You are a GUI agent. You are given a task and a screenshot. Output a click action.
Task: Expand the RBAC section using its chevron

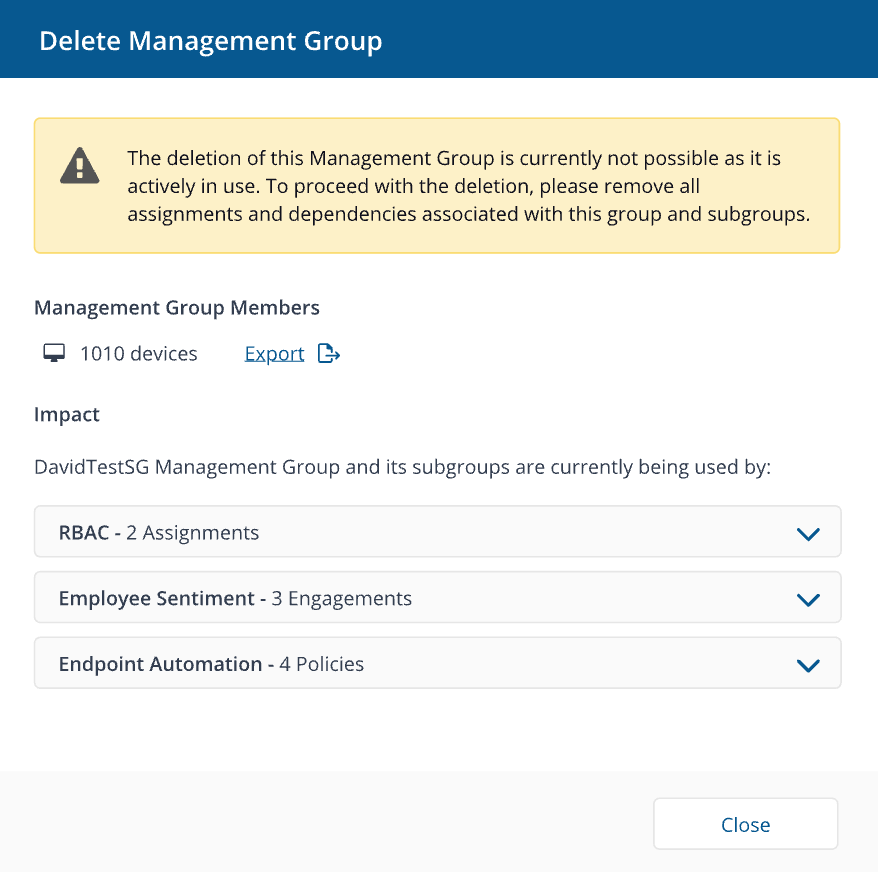[x=808, y=534]
